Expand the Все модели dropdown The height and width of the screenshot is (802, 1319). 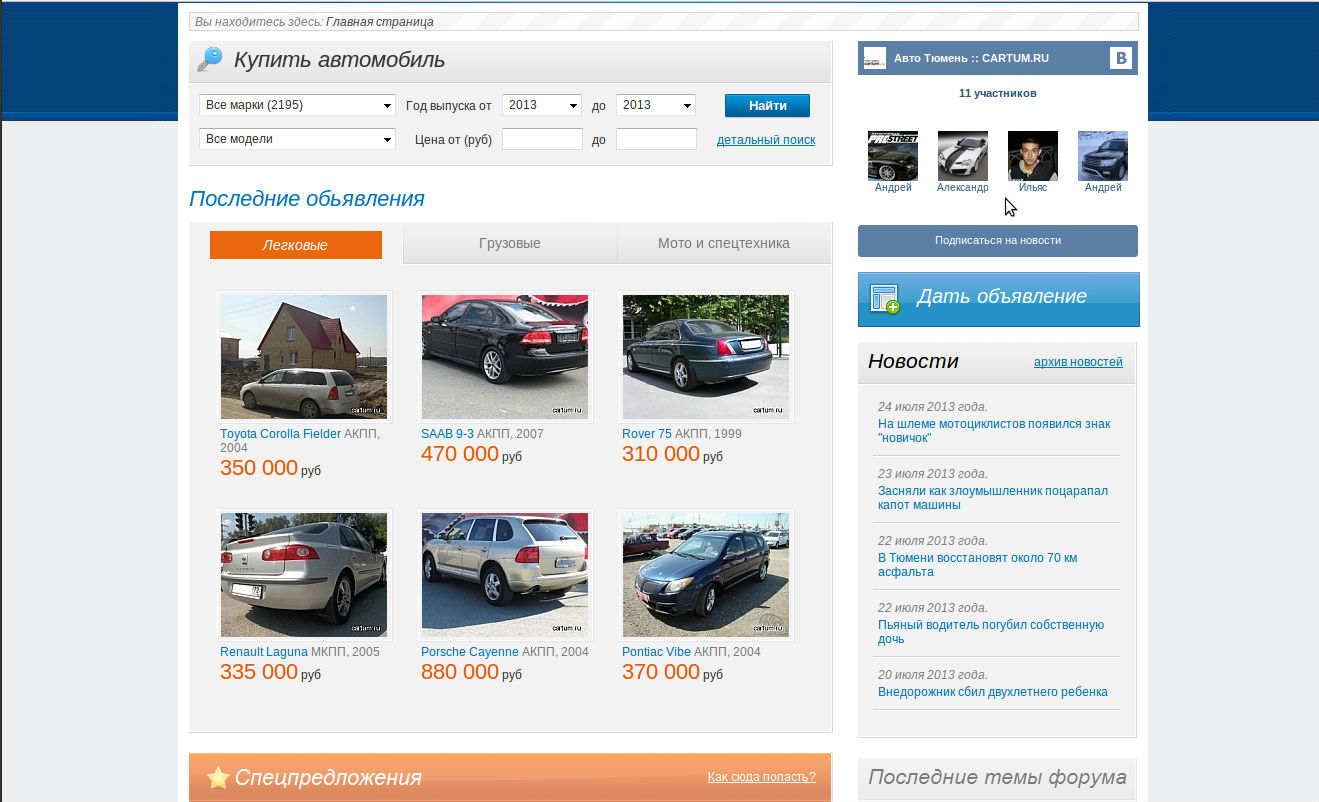tap(298, 139)
